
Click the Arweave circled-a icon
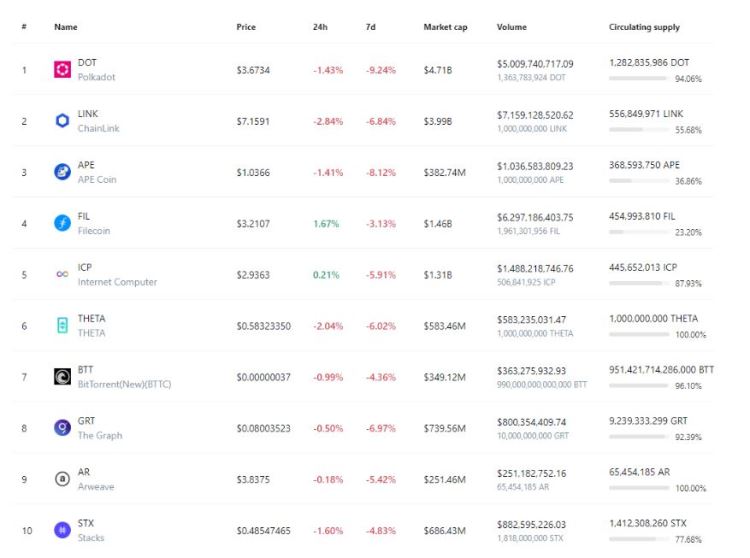[x=62, y=479]
